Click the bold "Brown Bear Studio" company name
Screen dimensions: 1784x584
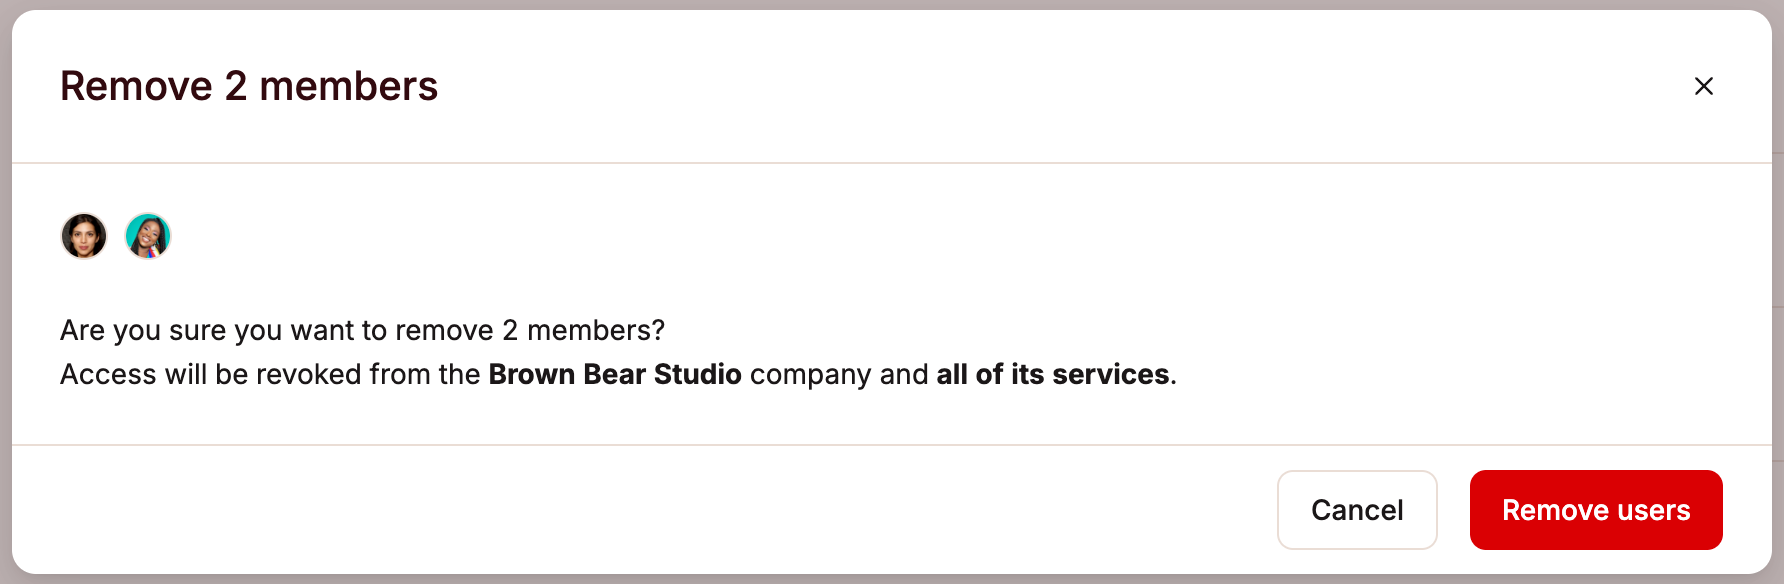(615, 374)
